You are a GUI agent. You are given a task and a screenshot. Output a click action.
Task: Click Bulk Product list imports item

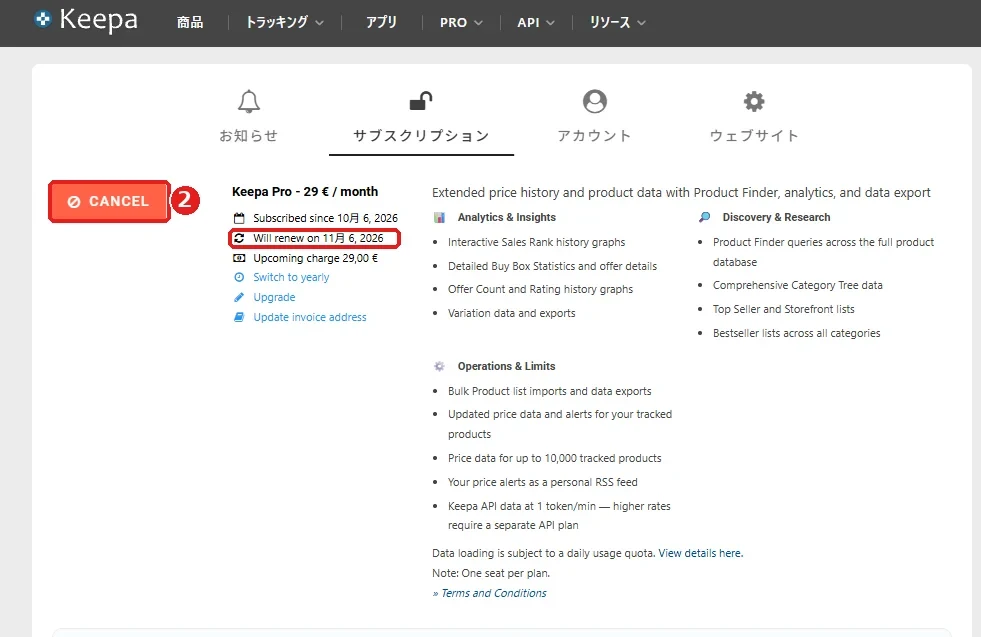(x=549, y=391)
